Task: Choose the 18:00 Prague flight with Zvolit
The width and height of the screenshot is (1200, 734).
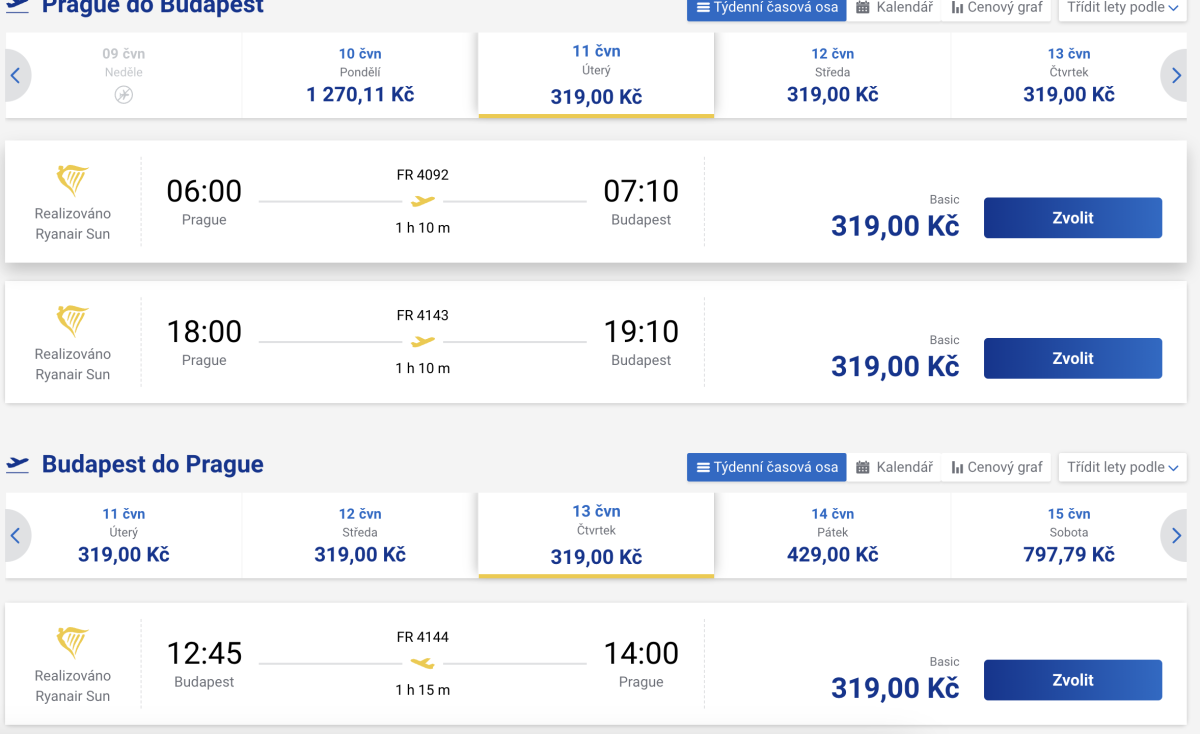Action: click(1073, 358)
